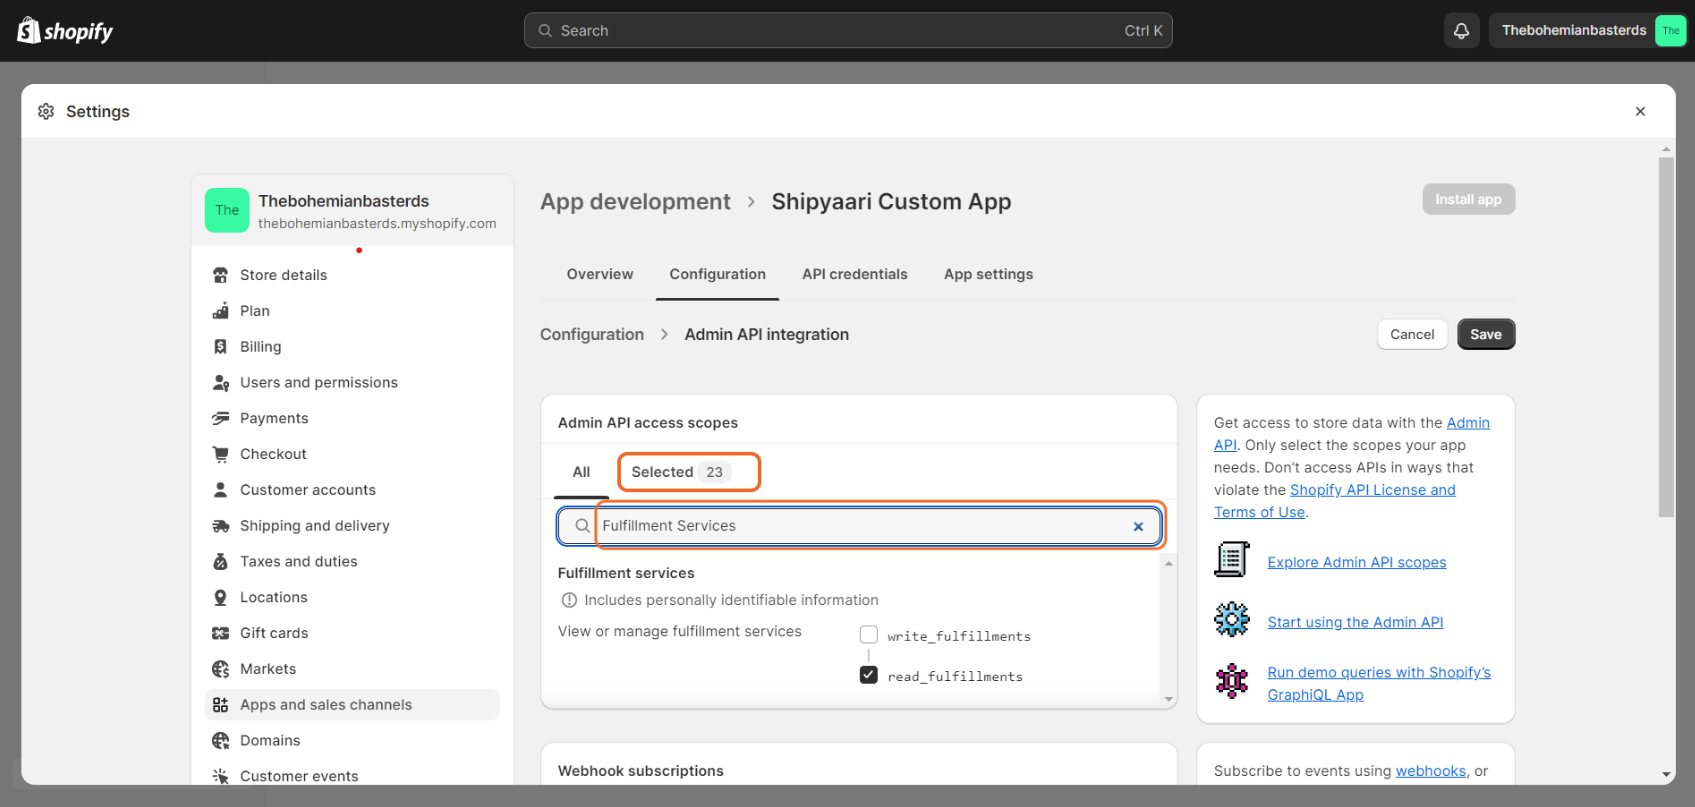Enable the write_fulfillments scope checkbox
This screenshot has height=807, width=1695.
[x=869, y=635]
